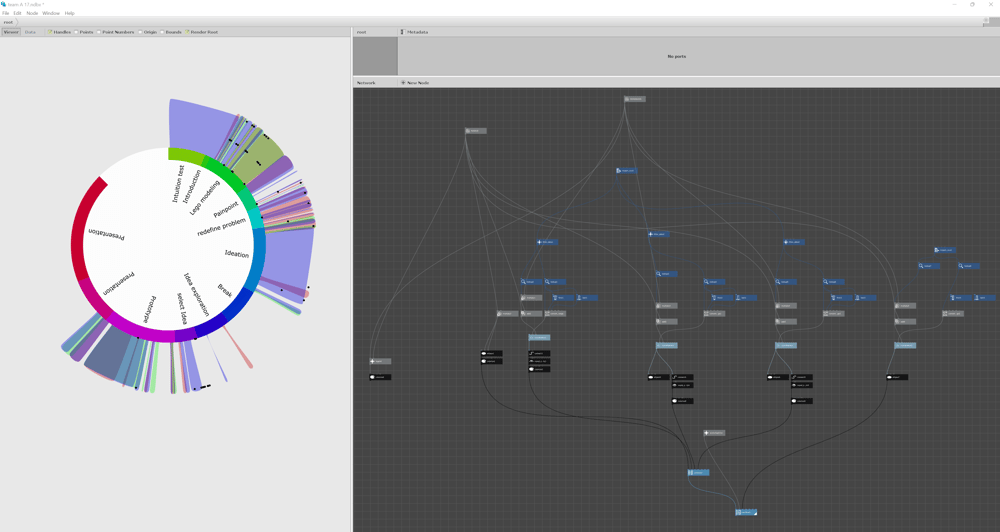The height and width of the screenshot is (532, 1000).
Task: Open the Help menu
Action: tap(70, 13)
